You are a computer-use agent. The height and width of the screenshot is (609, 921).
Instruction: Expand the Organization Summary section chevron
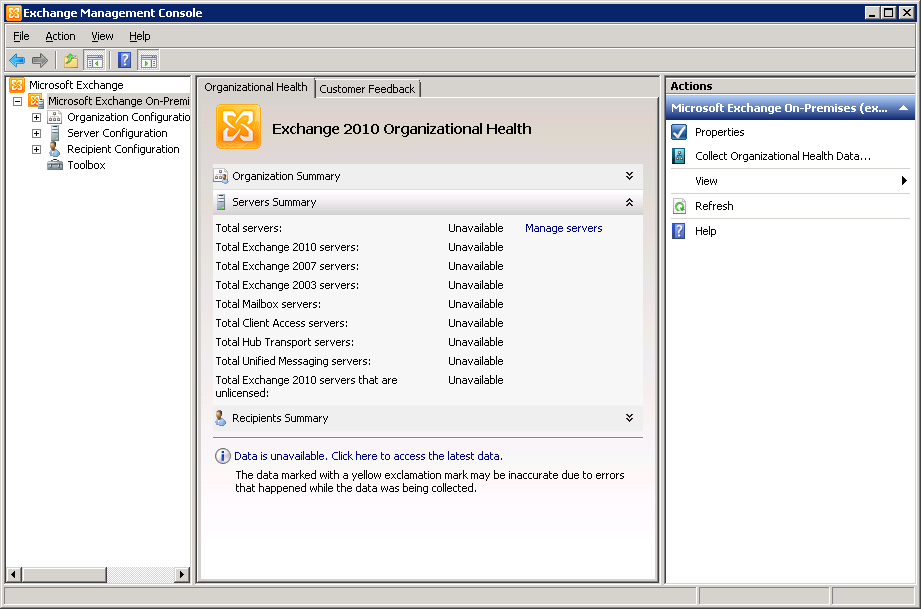pos(629,176)
